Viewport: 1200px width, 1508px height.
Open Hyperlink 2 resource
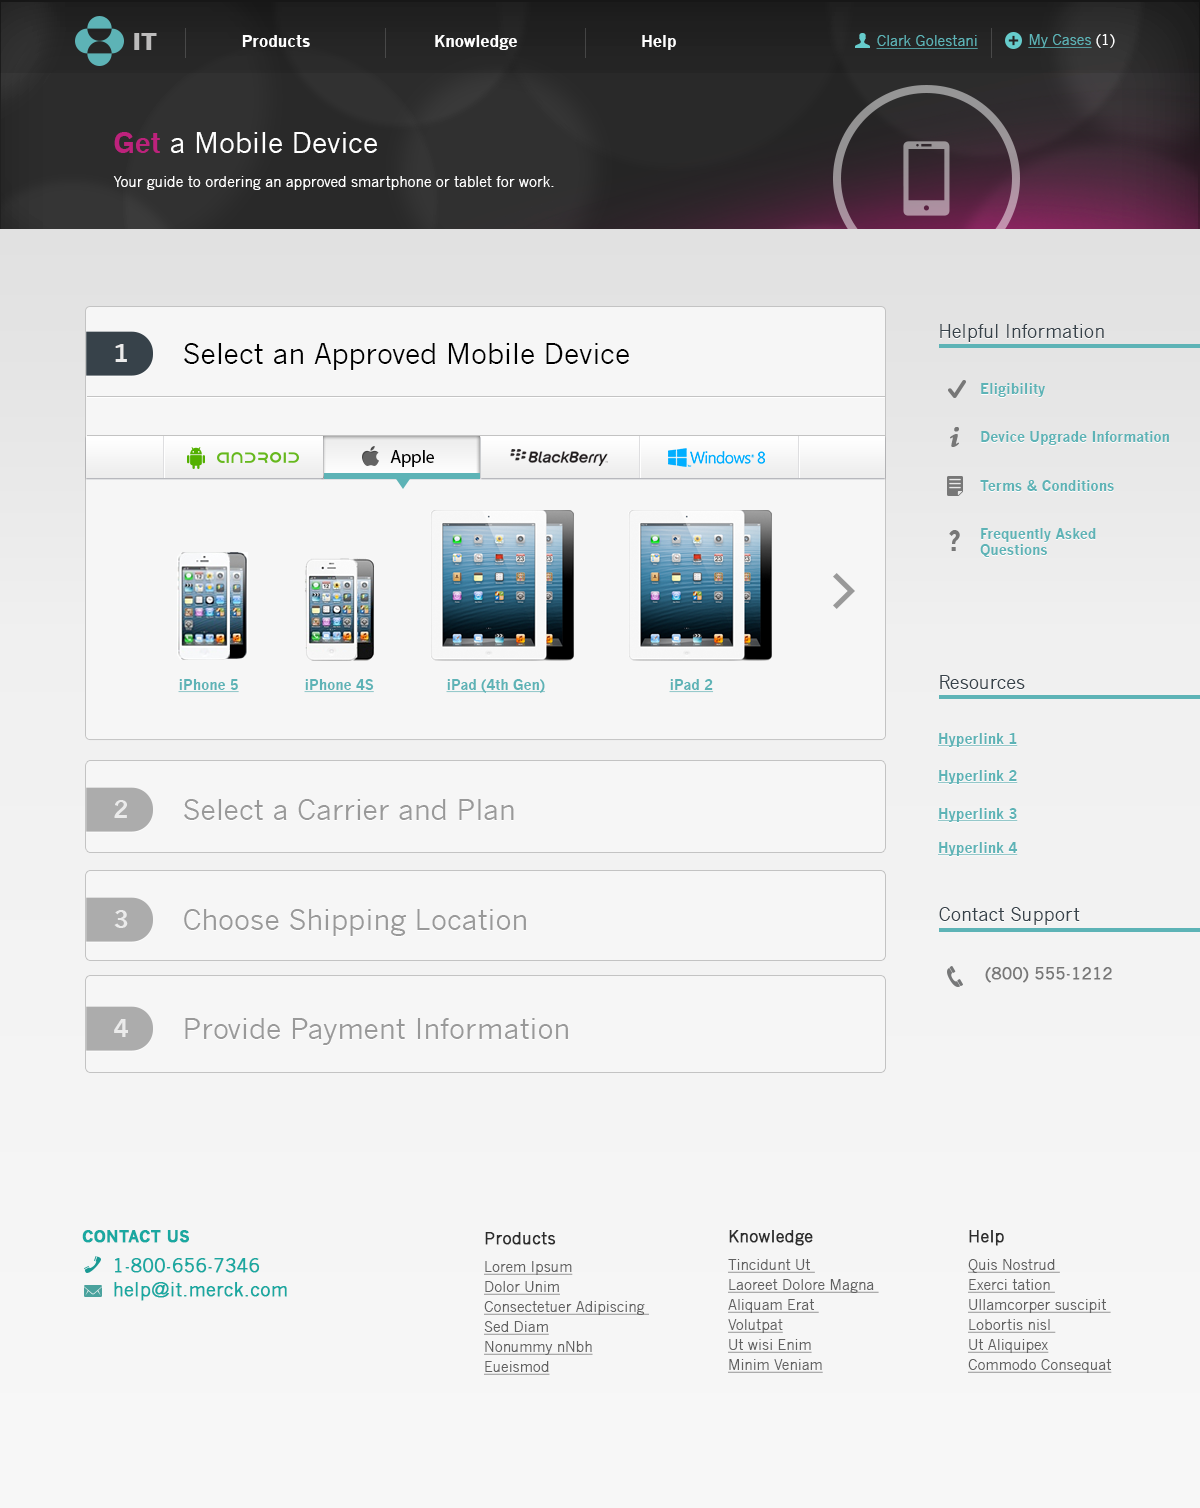tap(977, 776)
